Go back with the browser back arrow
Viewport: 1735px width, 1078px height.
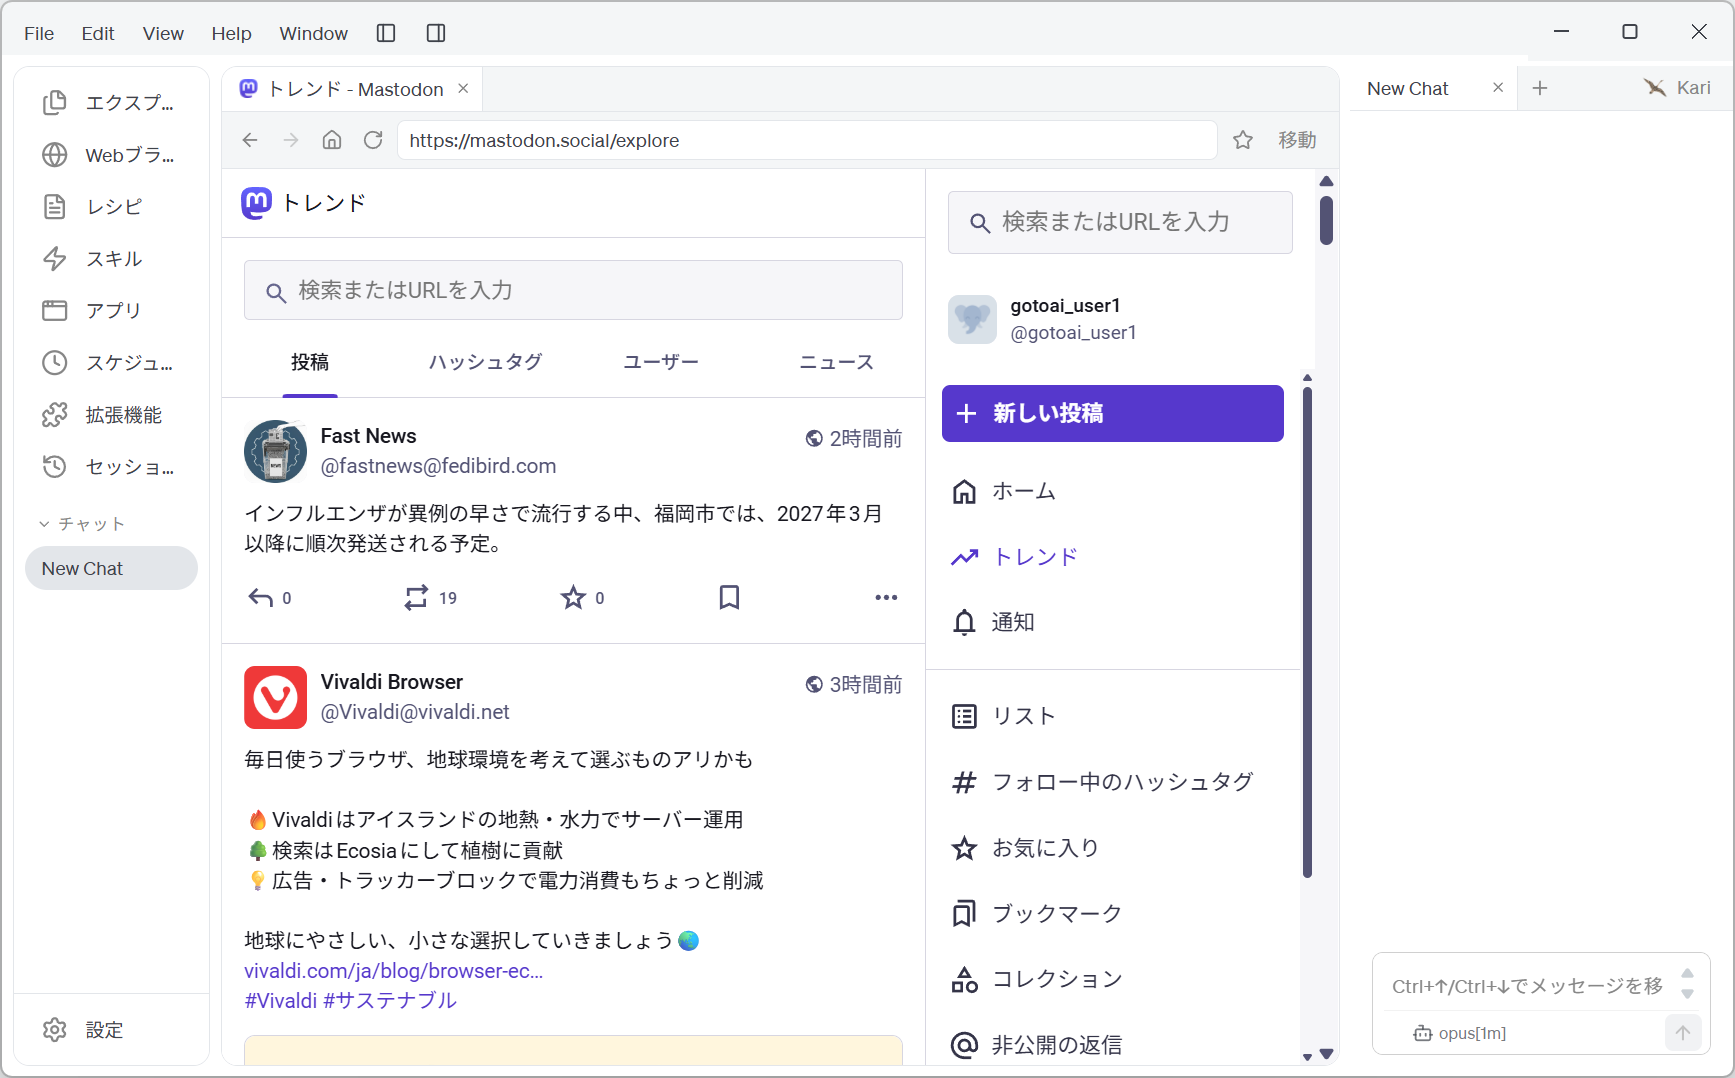(250, 140)
